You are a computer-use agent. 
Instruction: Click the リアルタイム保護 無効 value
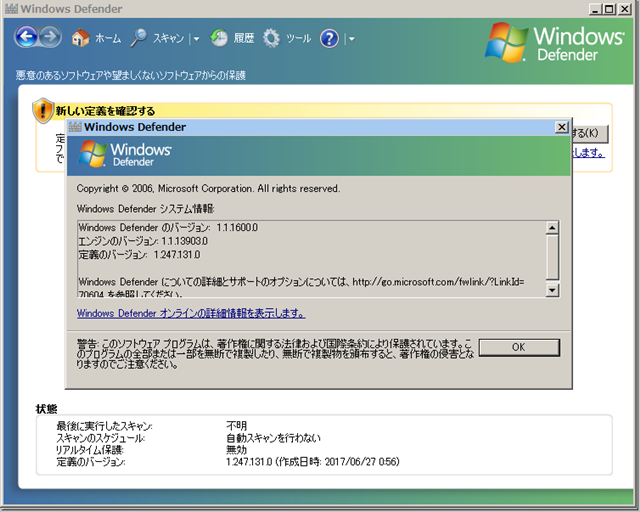point(237,450)
